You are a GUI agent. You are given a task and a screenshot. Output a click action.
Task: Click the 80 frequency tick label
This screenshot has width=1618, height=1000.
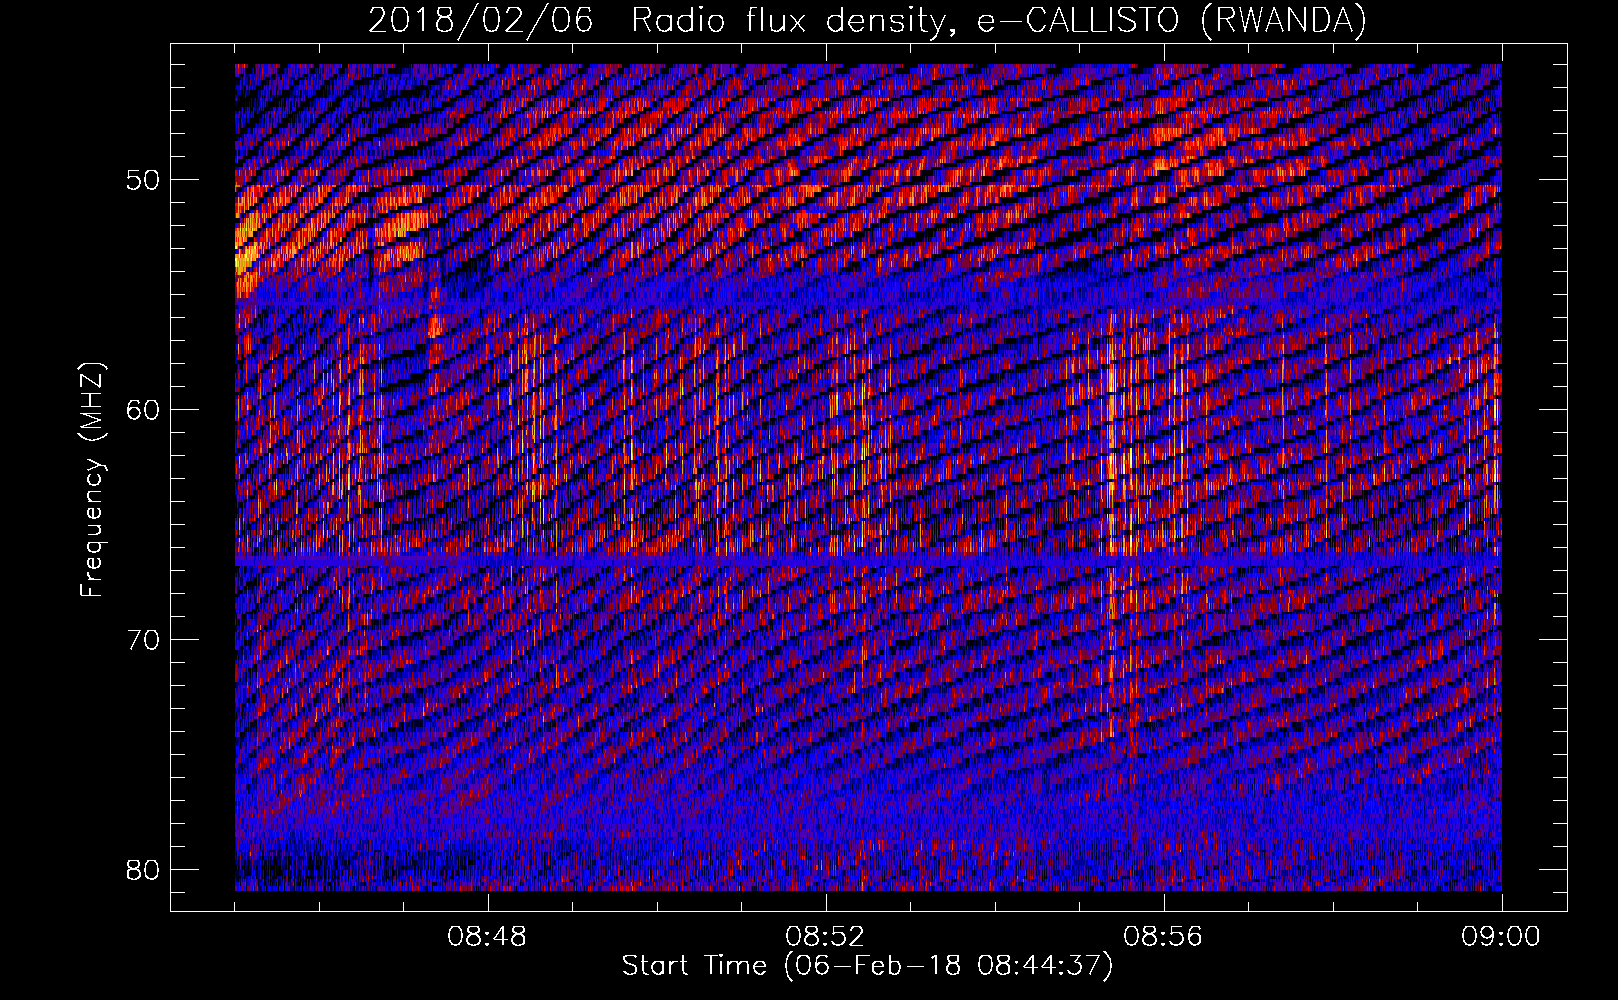click(x=144, y=869)
